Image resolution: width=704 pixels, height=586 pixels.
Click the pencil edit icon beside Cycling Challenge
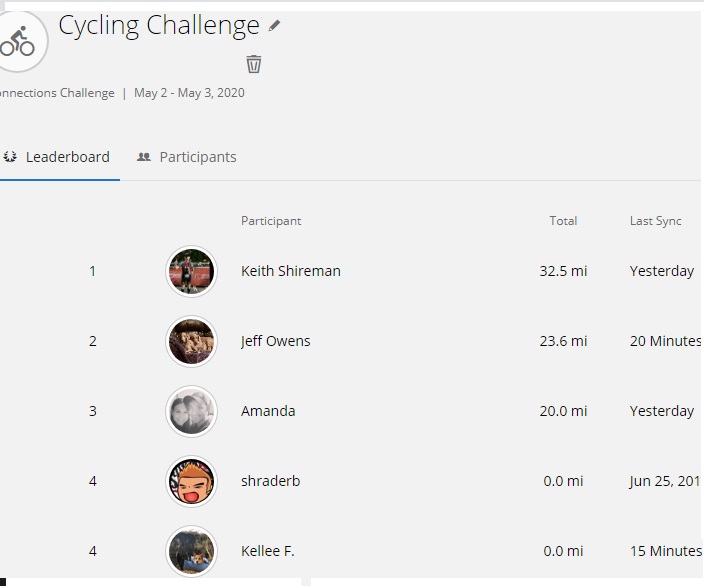[x=274, y=26]
